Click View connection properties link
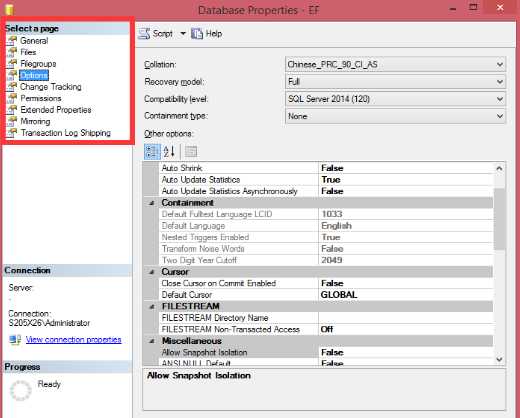The width and height of the screenshot is (520, 418). pyautogui.click(x=73, y=340)
